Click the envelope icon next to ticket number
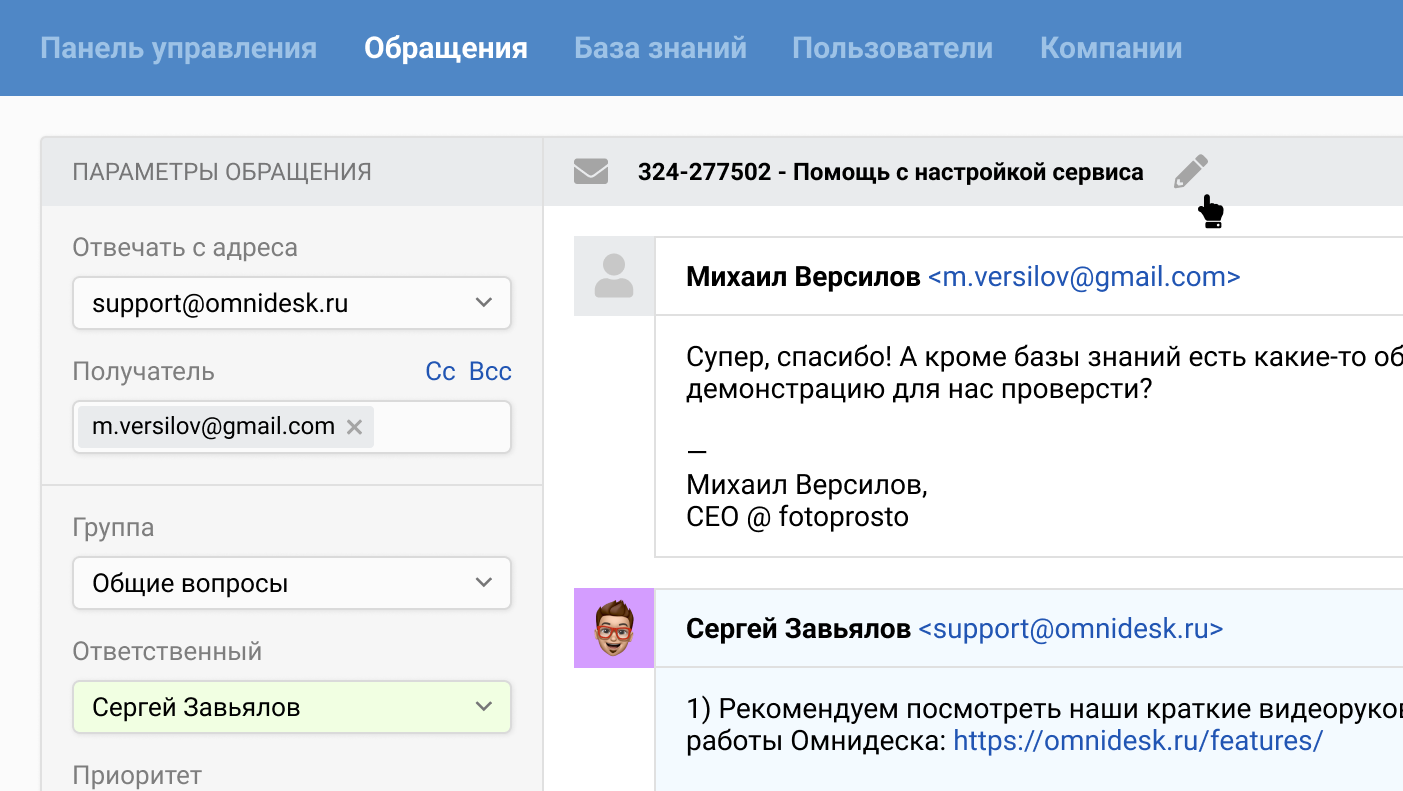Viewport: 1403px width, 791px height. pyautogui.click(x=590, y=171)
